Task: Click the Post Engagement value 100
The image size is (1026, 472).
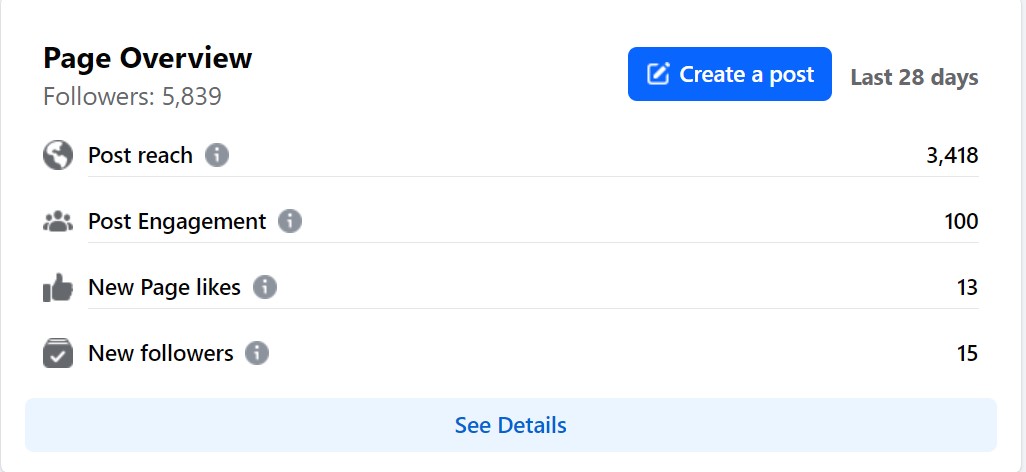Action: pos(960,221)
